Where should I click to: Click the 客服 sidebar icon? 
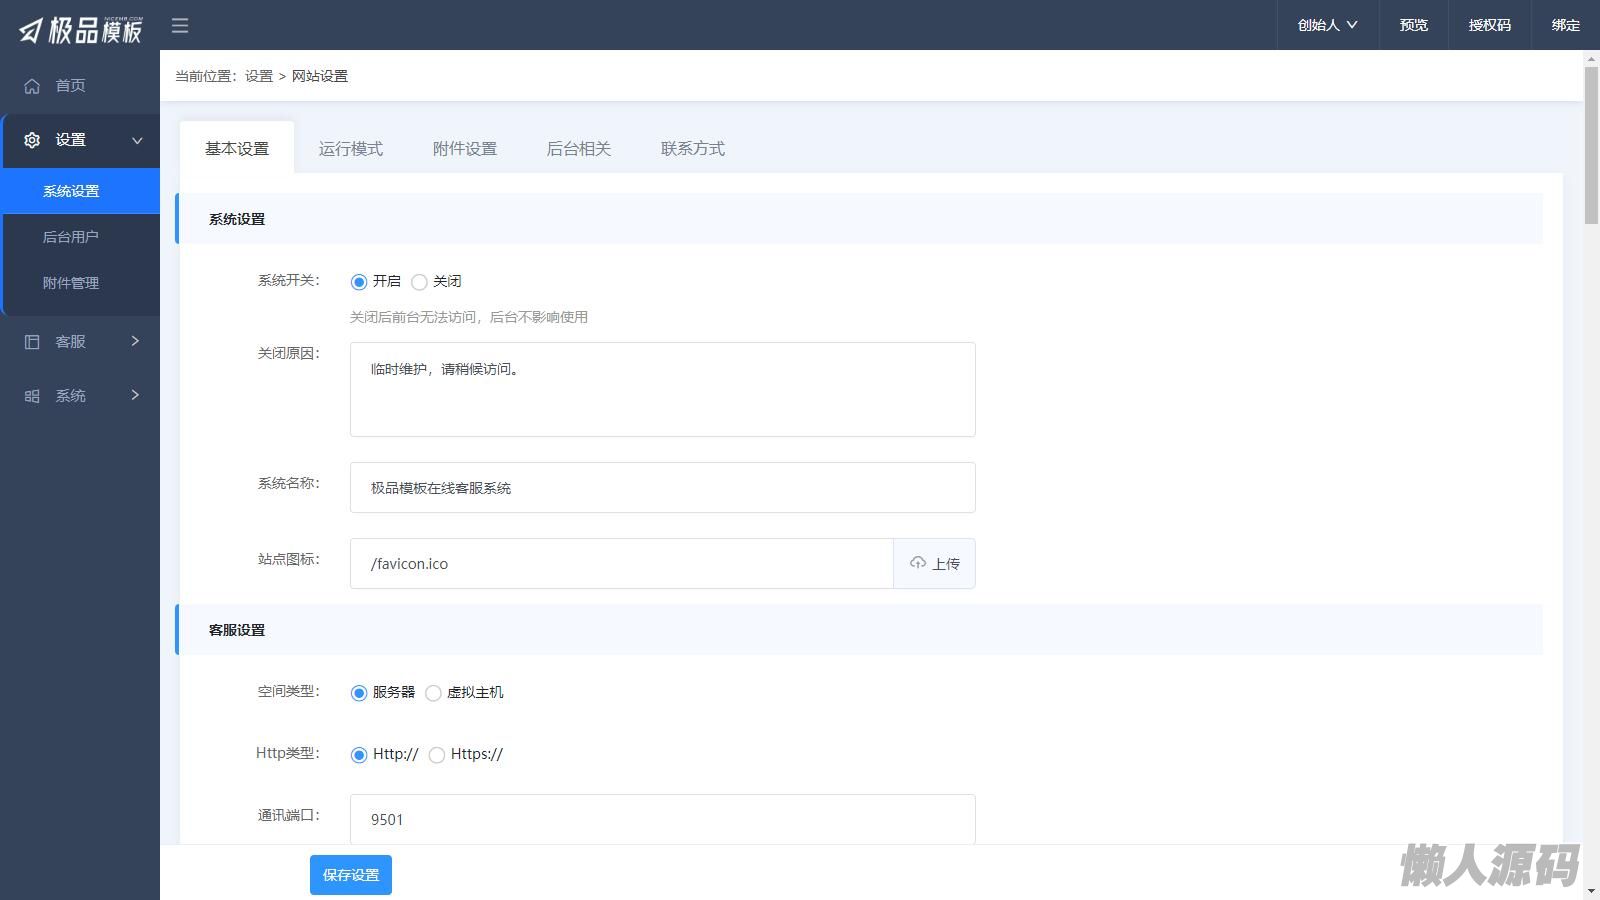click(32, 342)
